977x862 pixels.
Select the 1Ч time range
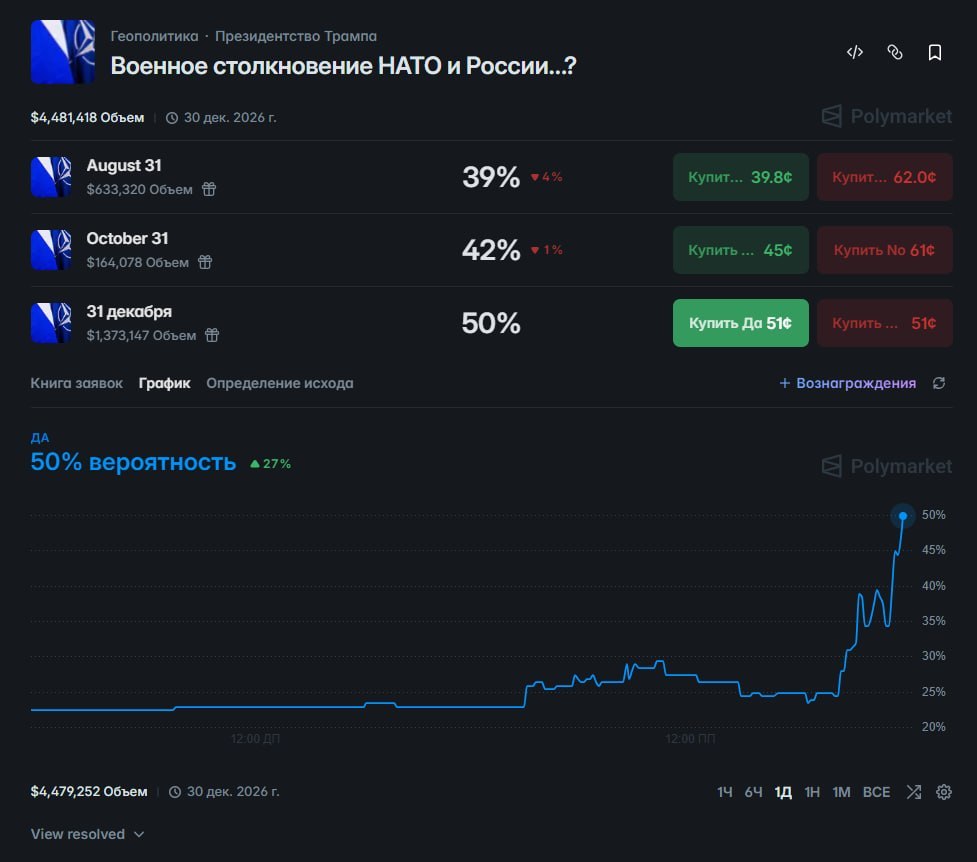(724, 792)
